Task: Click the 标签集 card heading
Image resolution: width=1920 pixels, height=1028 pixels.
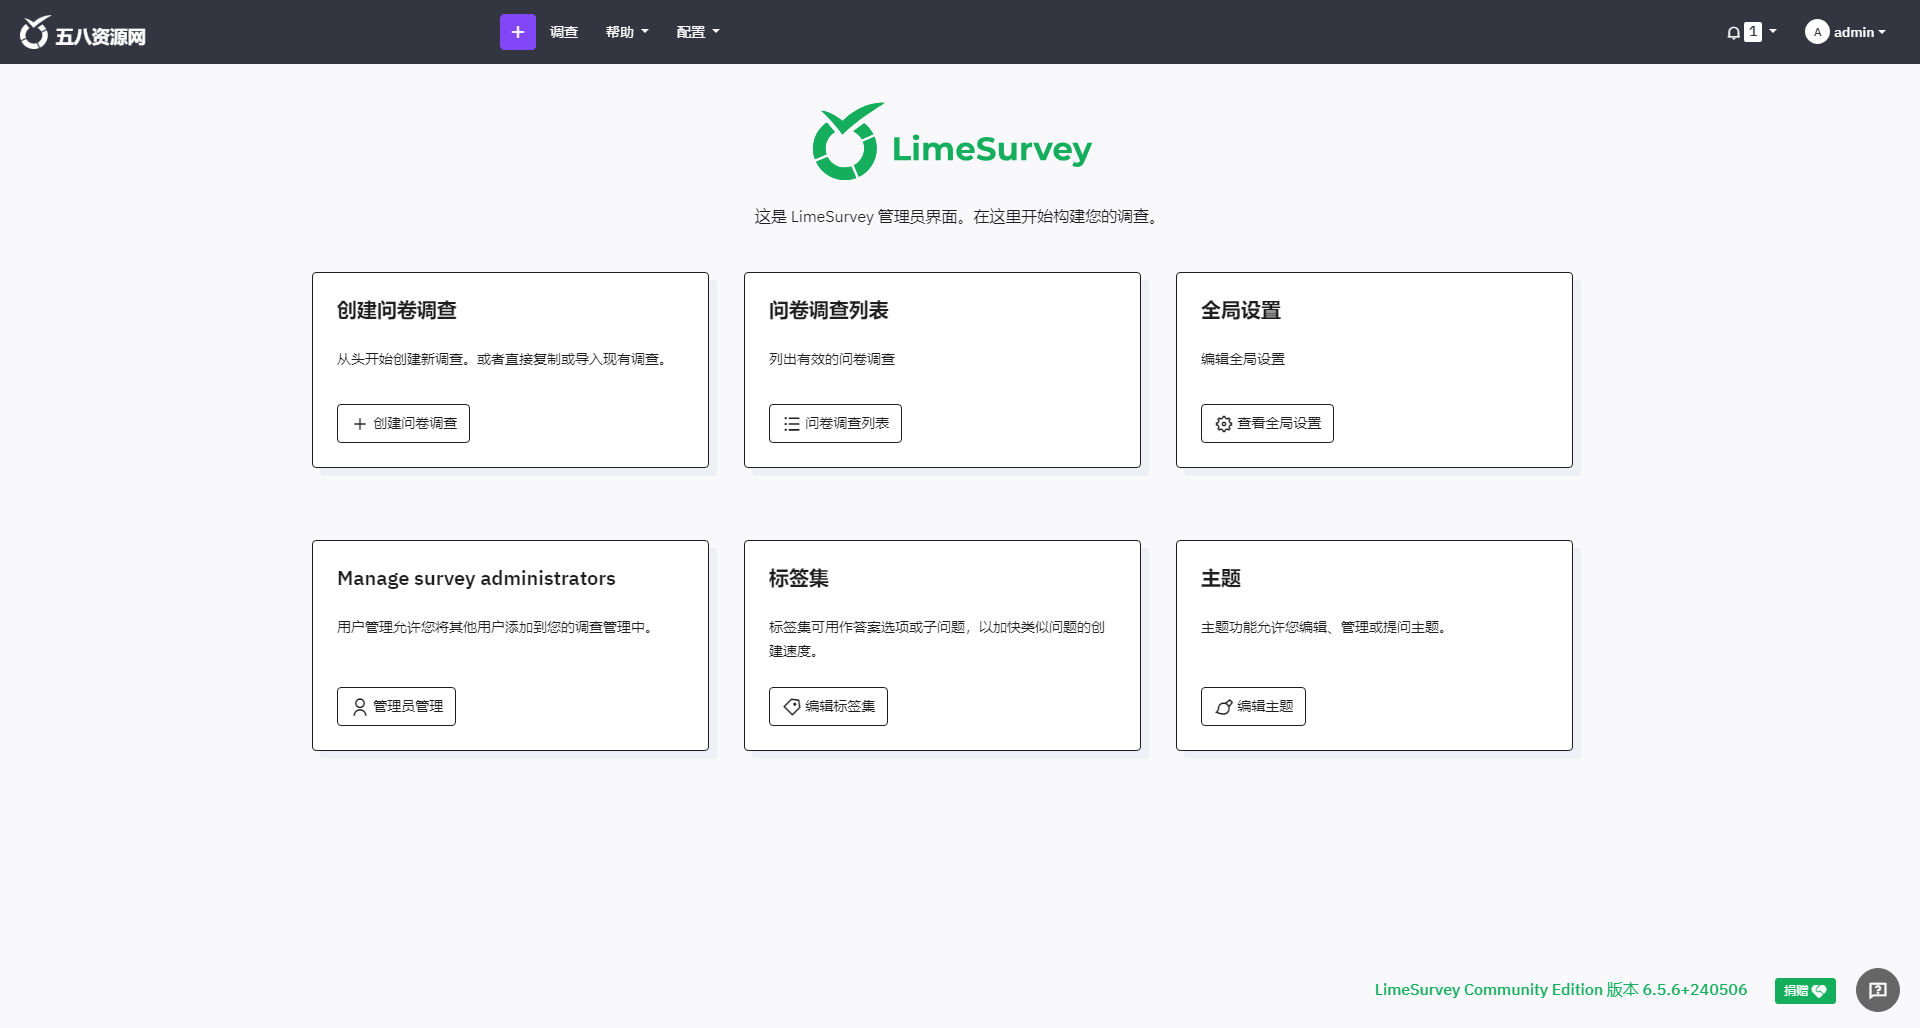Action: point(799,578)
